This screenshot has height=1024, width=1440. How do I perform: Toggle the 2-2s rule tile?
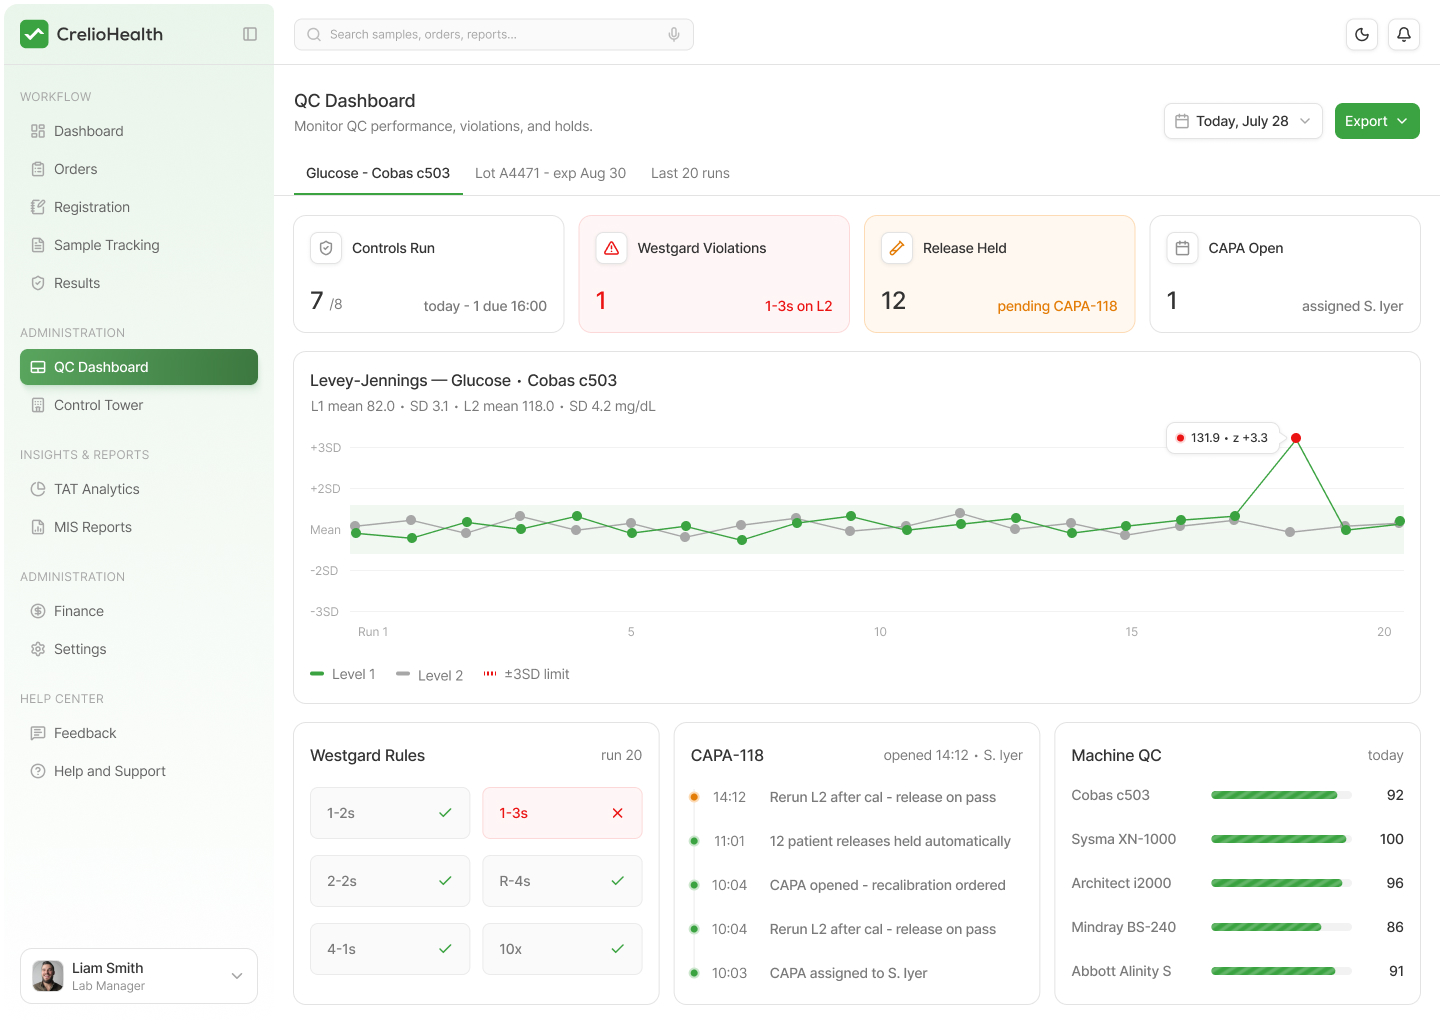390,881
